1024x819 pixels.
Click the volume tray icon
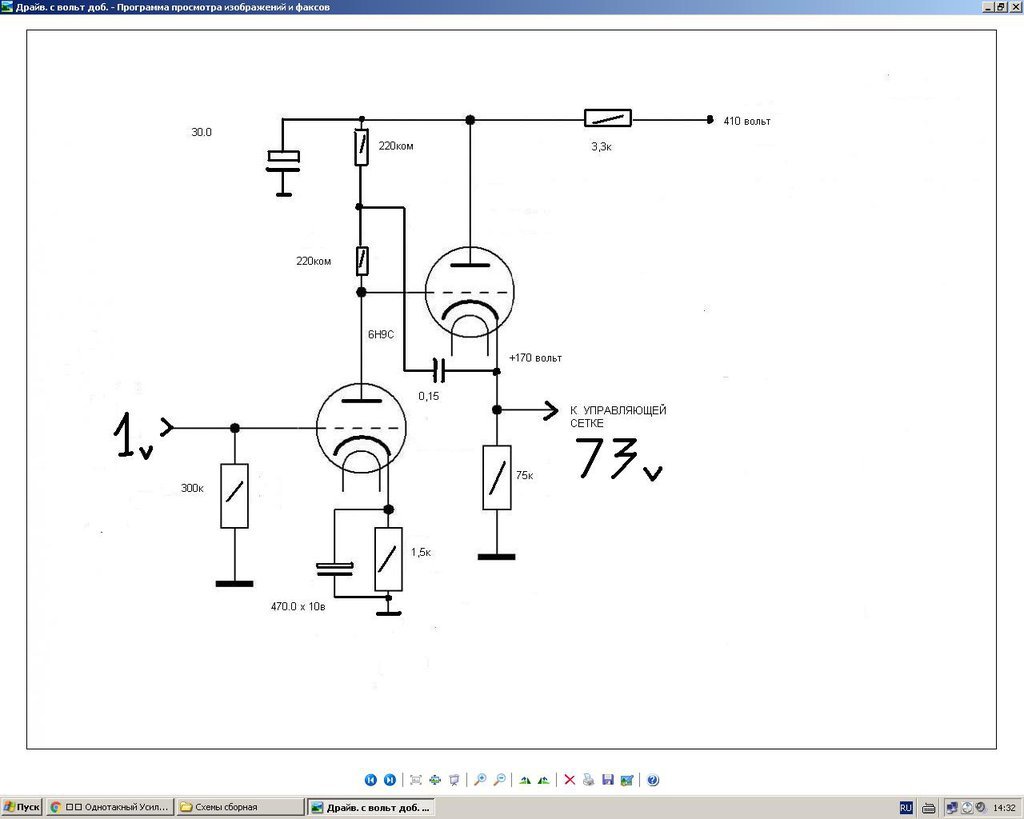[x=980, y=808]
